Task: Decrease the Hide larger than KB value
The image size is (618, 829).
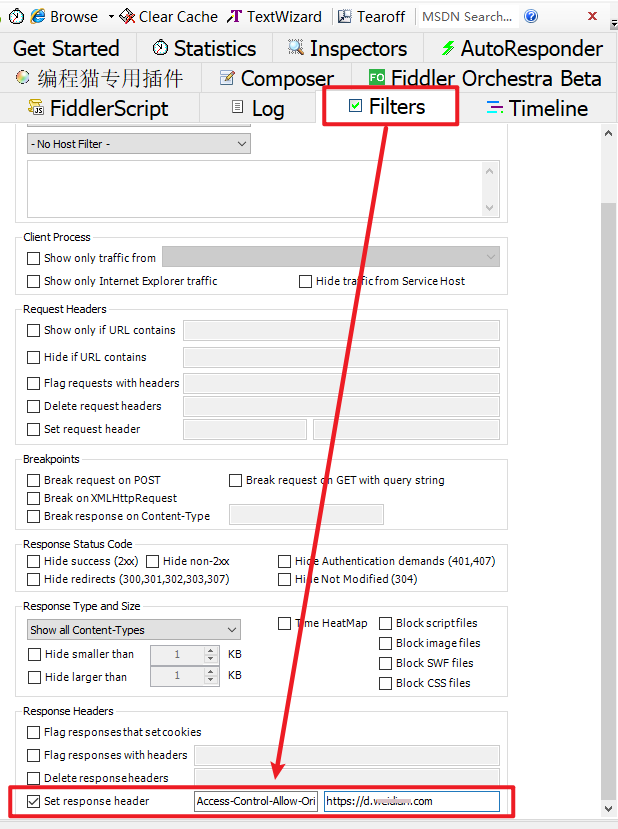Action: pyautogui.click(x=211, y=680)
